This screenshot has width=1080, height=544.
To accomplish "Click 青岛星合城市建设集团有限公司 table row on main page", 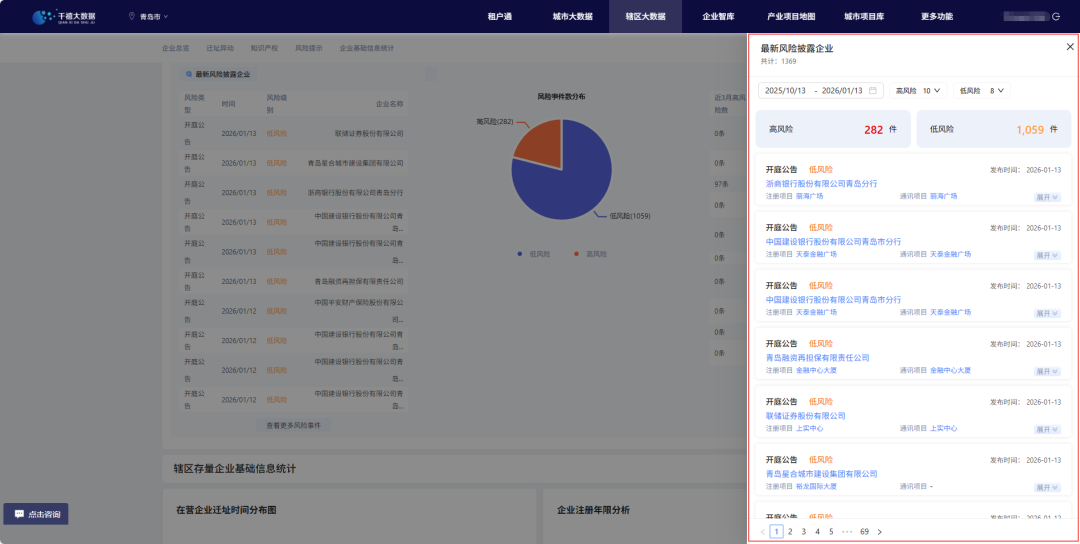I will pyautogui.click(x=292, y=163).
